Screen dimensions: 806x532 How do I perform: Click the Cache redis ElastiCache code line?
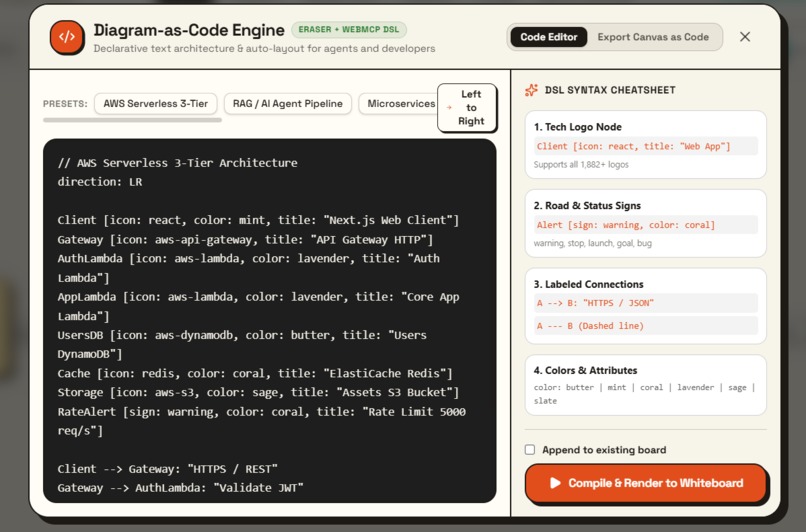pos(255,373)
